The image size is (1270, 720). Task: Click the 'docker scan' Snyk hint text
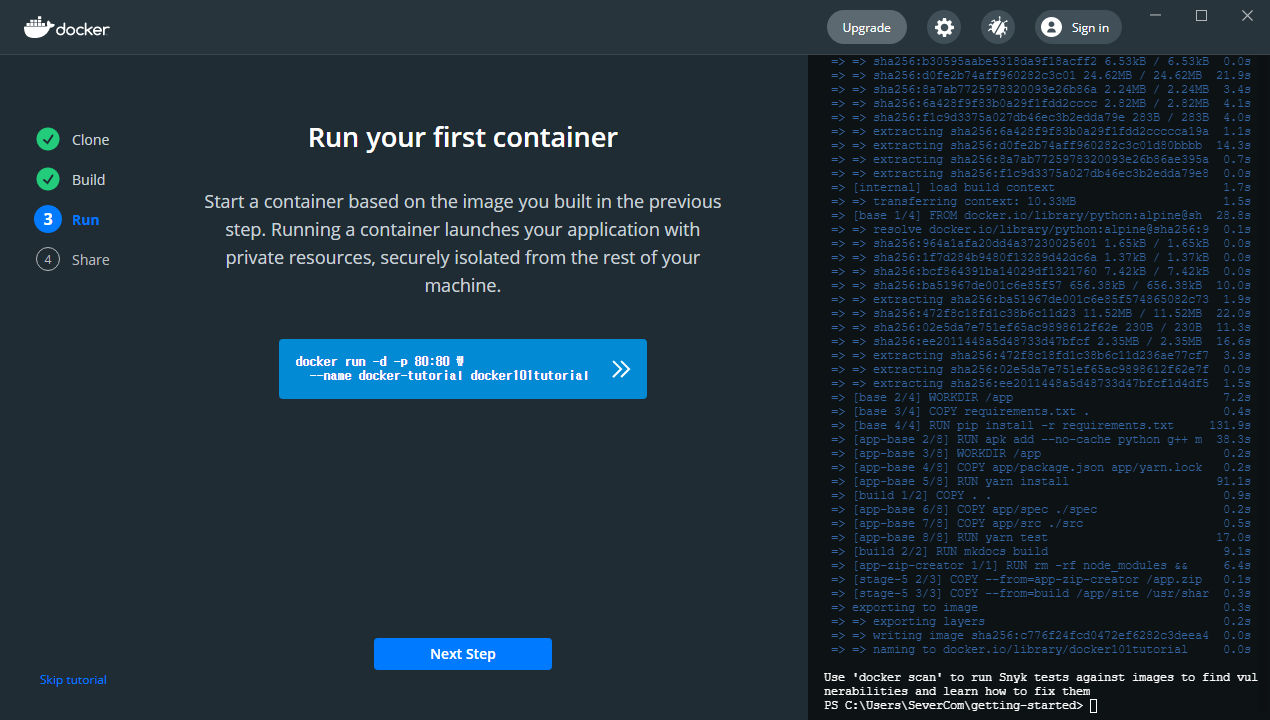1040,684
